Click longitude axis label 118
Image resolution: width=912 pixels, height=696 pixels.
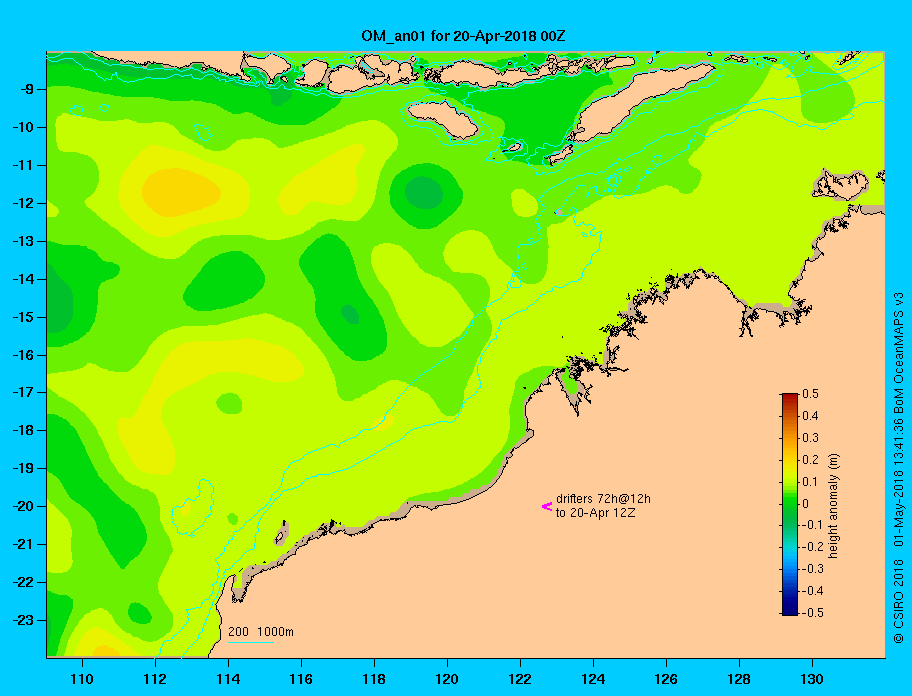click(374, 679)
